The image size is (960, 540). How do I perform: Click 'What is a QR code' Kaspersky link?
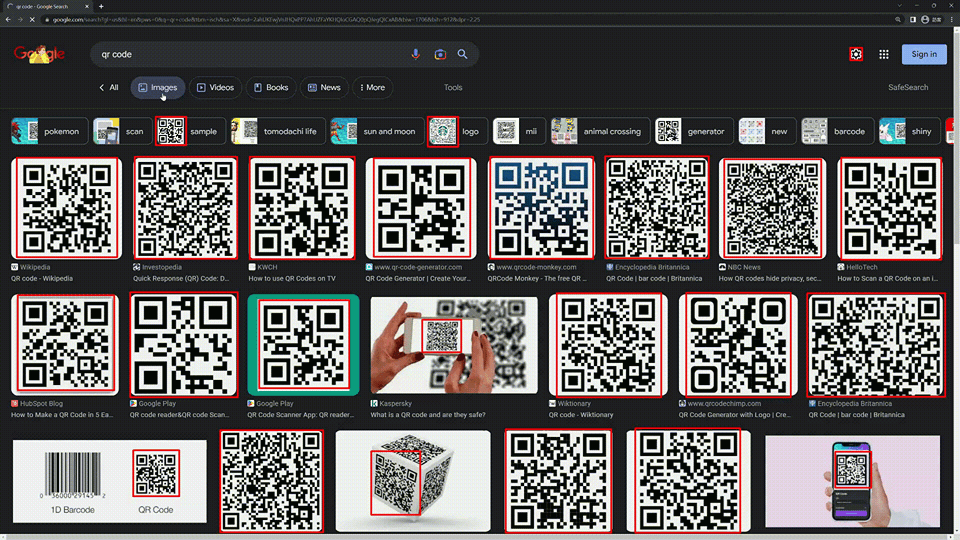(428, 415)
